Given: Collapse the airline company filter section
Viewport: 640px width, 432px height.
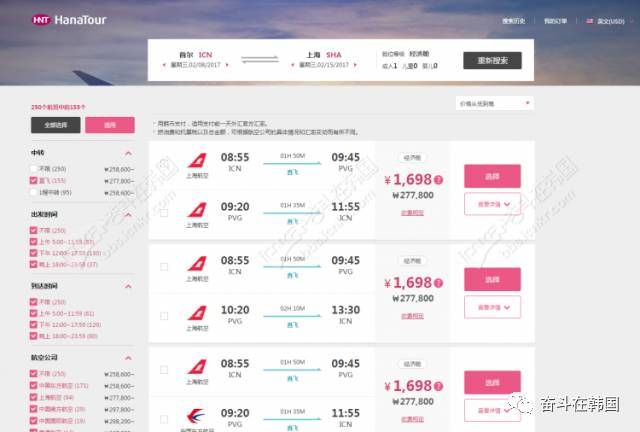Looking at the screenshot, I should (x=128, y=358).
